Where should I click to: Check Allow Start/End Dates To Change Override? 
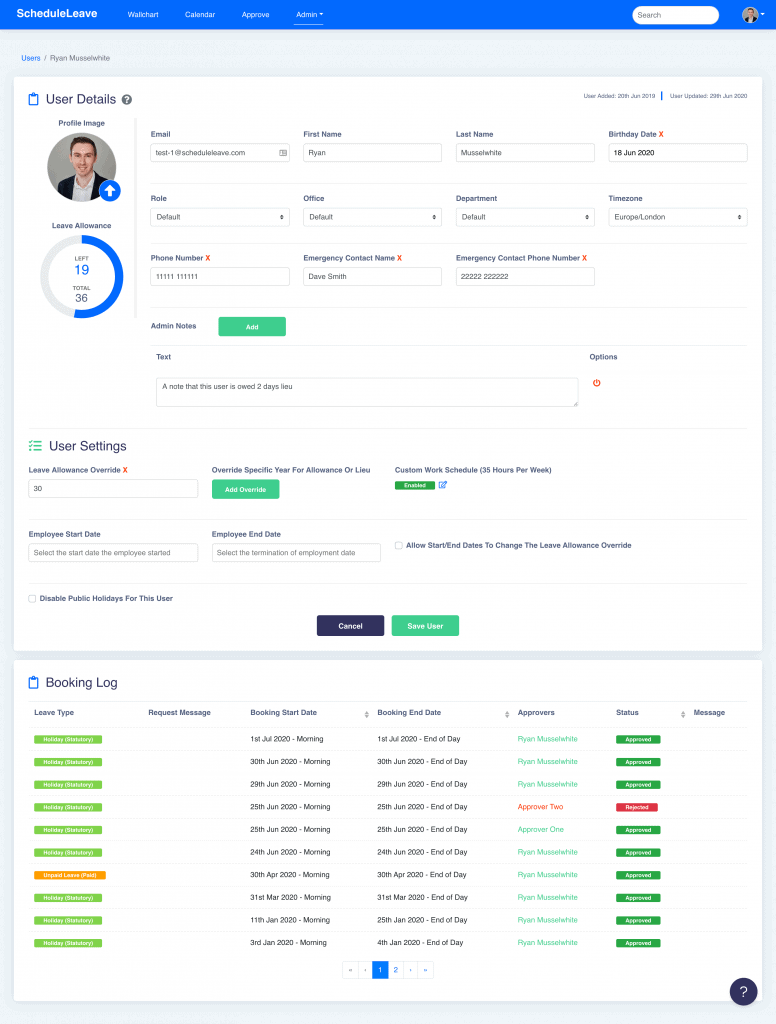pos(399,546)
